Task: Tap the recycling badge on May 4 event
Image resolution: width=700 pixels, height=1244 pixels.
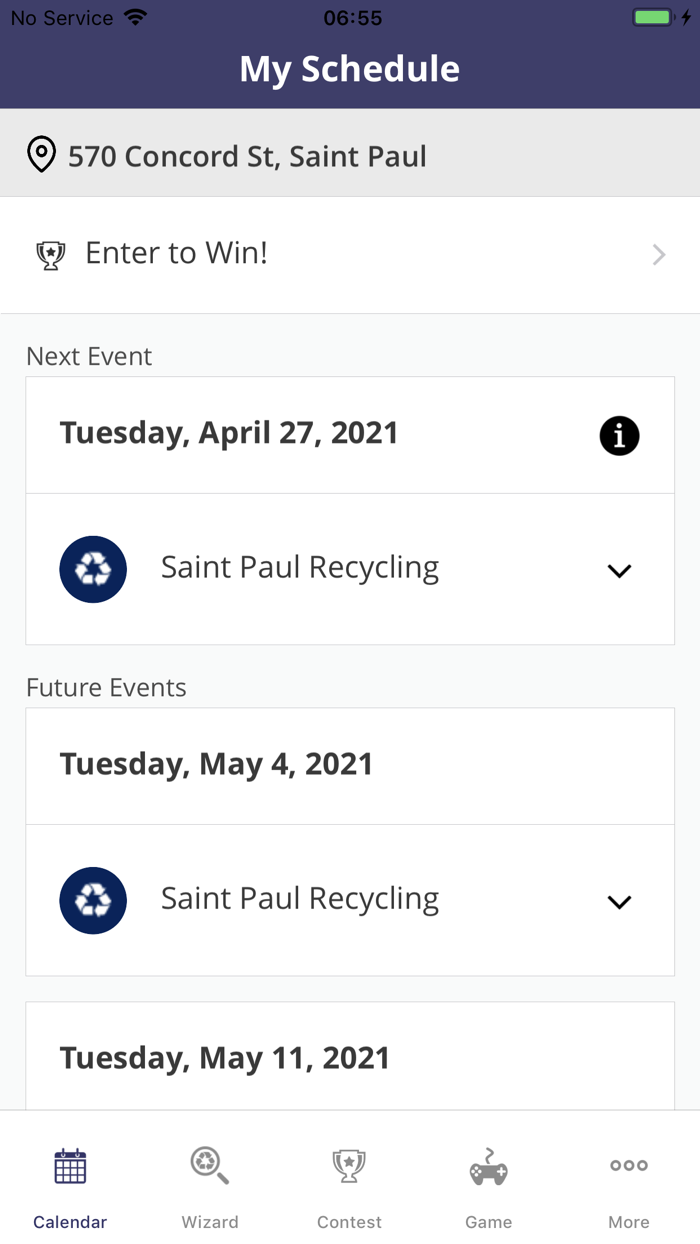Action: 93,900
